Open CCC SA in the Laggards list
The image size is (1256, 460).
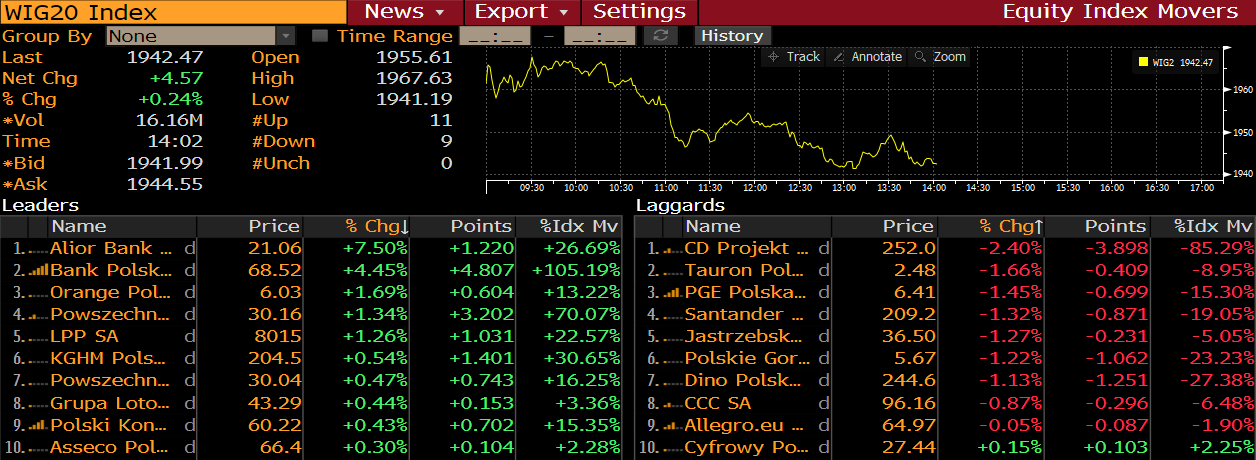coord(717,402)
